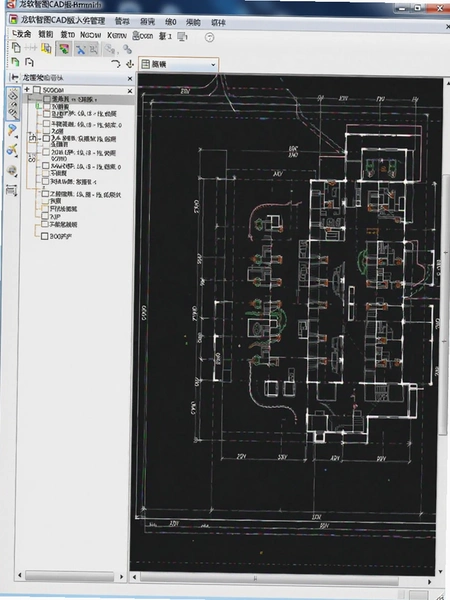Select the top diamond icon in left vertical toolbar

pyautogui.click(x=13, y=95)
